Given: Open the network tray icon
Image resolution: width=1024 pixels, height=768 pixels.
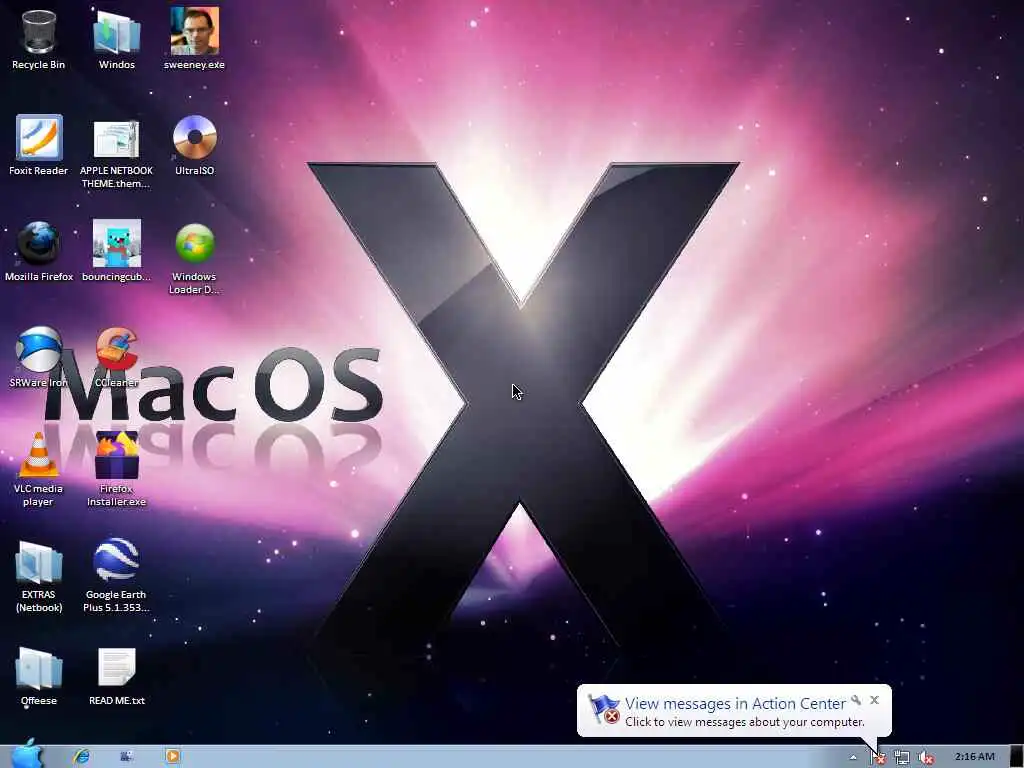Looking at the screenshot, I should pos(902,757).
